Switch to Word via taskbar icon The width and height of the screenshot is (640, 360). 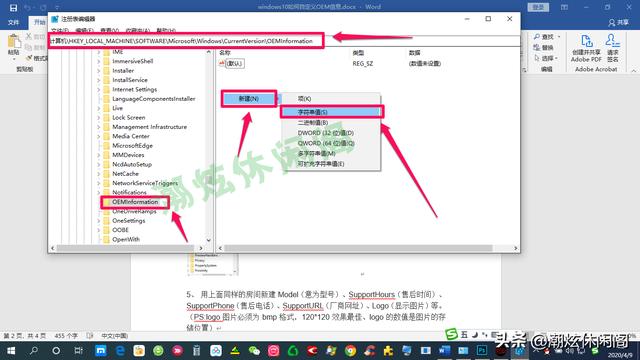[444, 351]
